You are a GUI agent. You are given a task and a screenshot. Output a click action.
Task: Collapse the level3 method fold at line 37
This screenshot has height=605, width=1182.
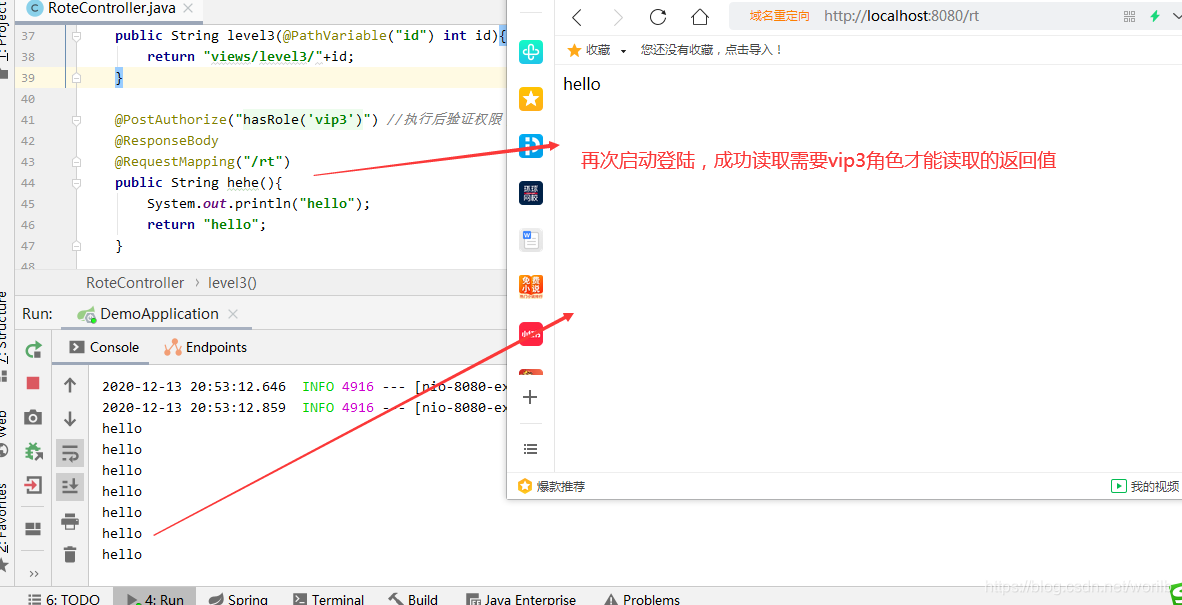tap(76, 36)
